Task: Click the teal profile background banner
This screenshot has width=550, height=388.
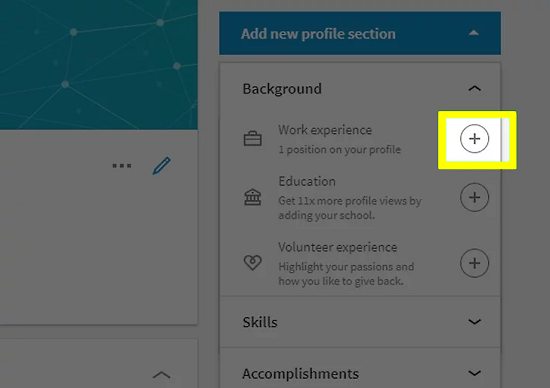Action: coord(99,65)
